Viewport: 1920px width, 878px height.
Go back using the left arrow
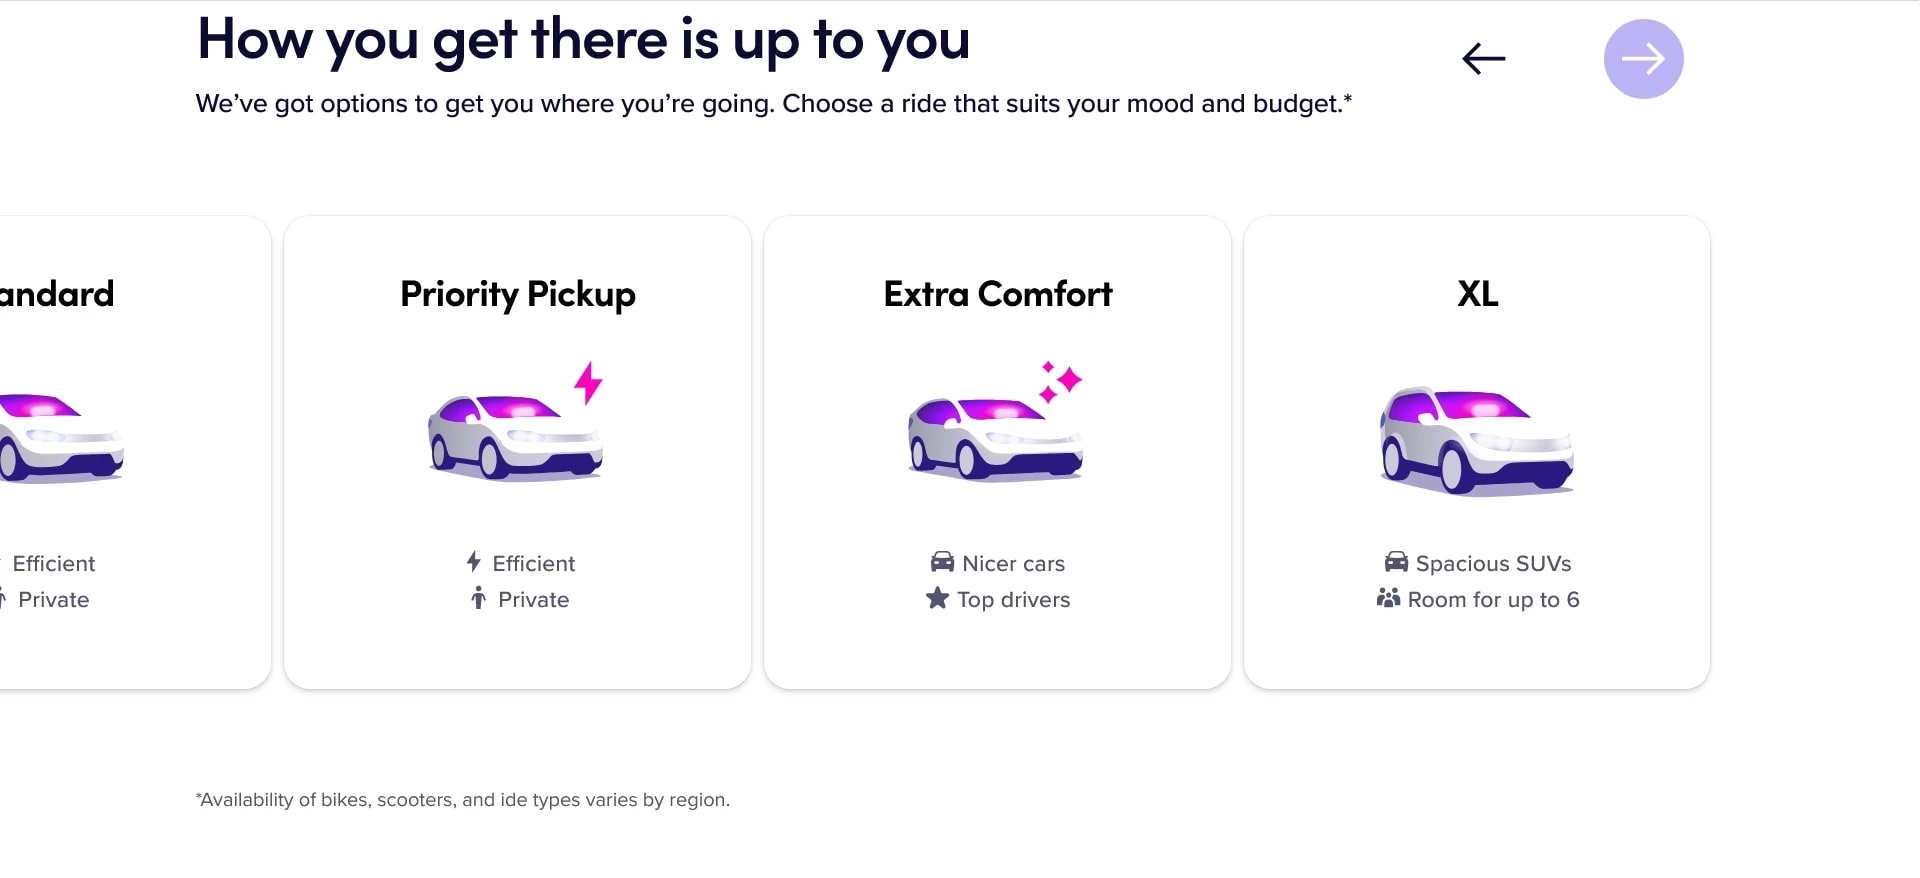coord(1483,58)
